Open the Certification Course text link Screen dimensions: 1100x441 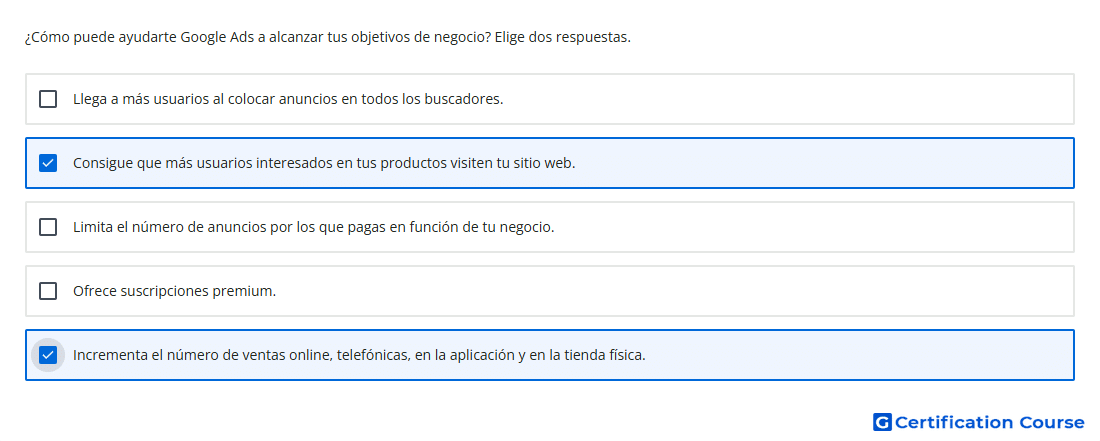click(989, 422)
